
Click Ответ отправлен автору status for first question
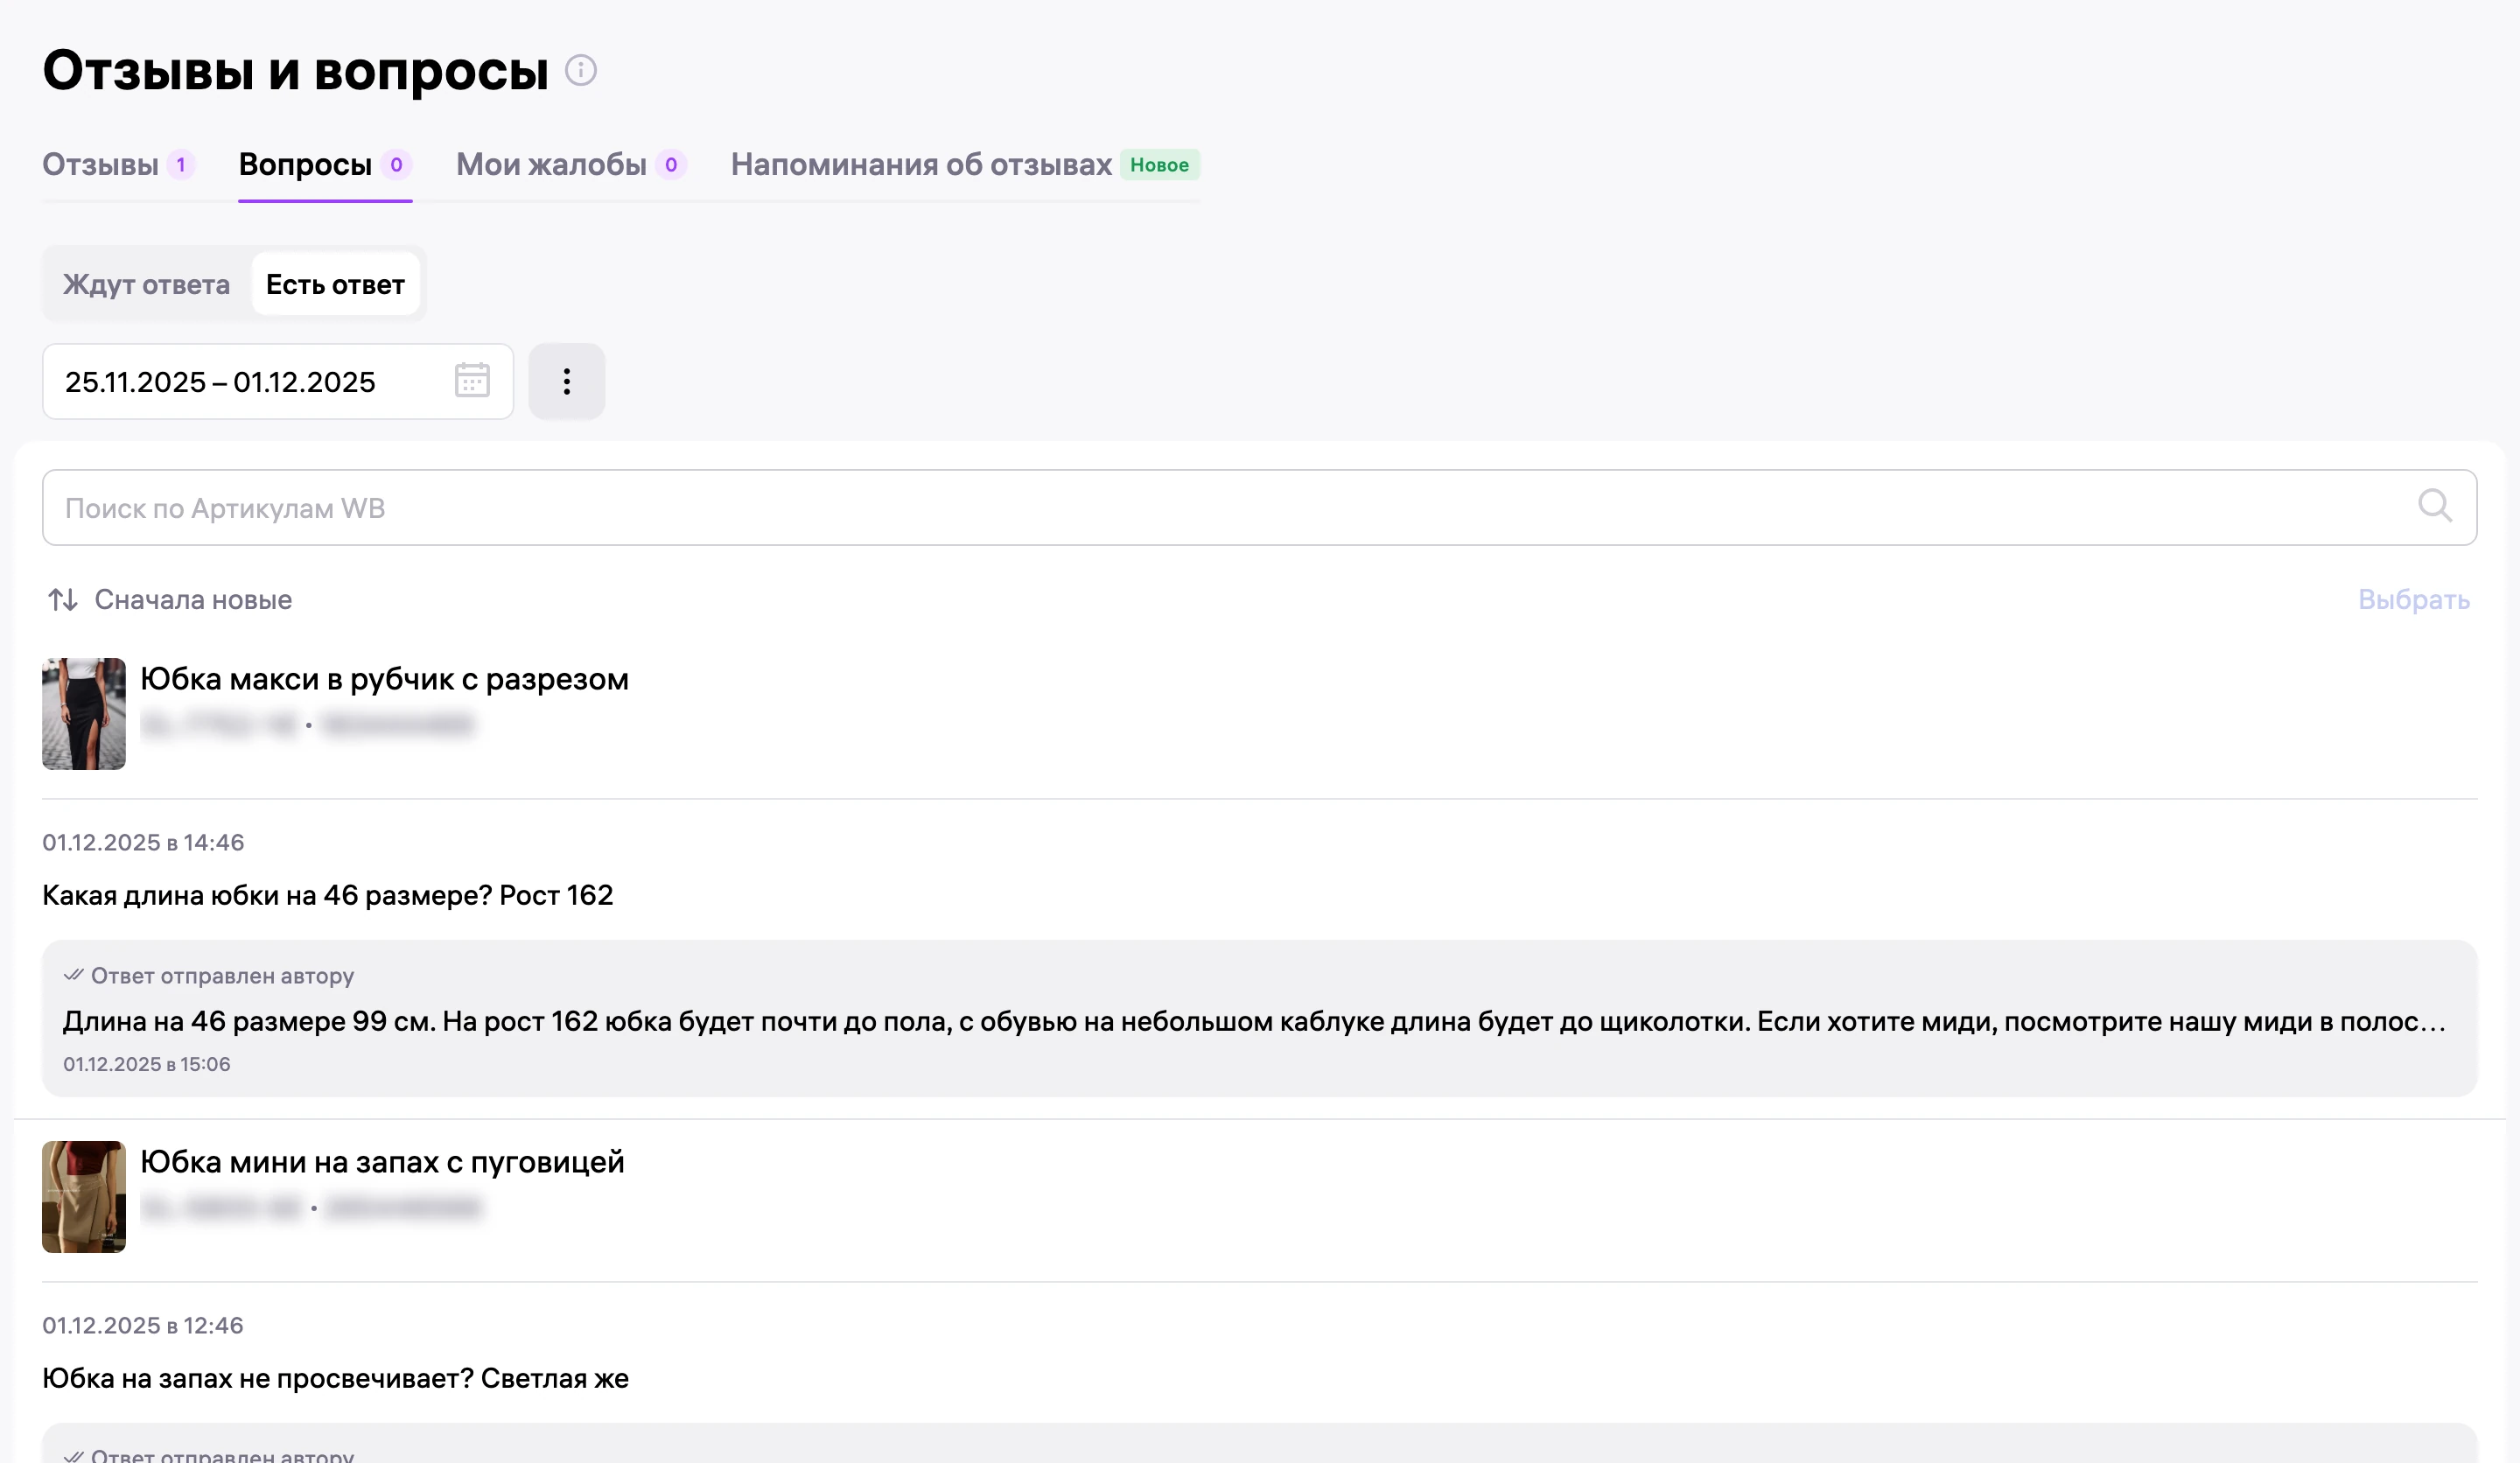pyautogui.click(x=209, y=976)
